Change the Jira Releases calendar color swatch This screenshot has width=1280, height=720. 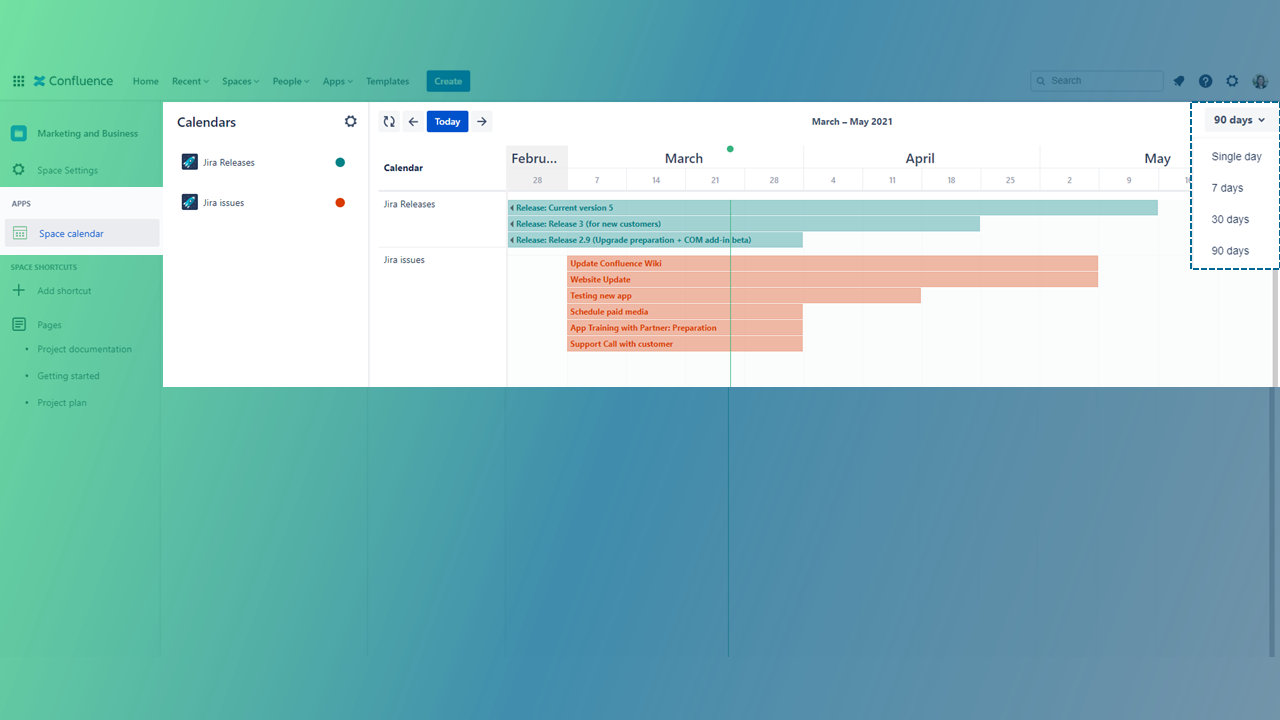pyautogui.click(x=340, y=162)
